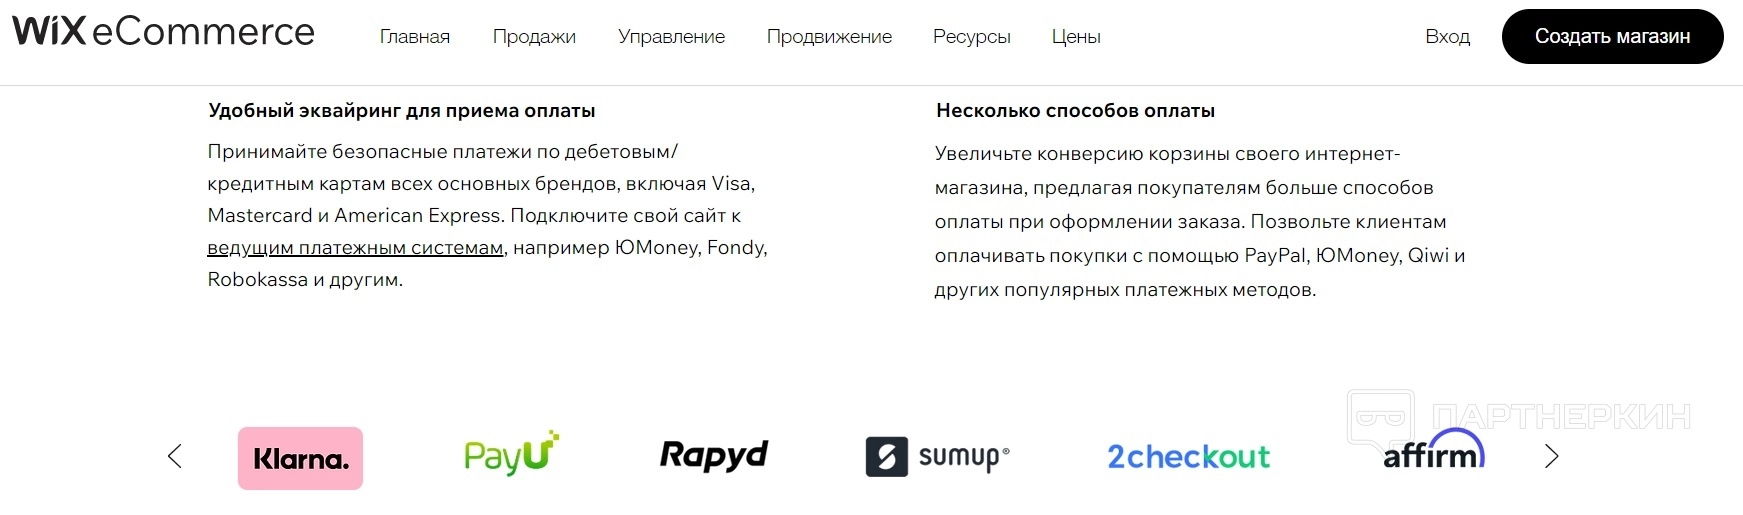Open the SumUp logo

pyautogui.click(x=937, y=457)
